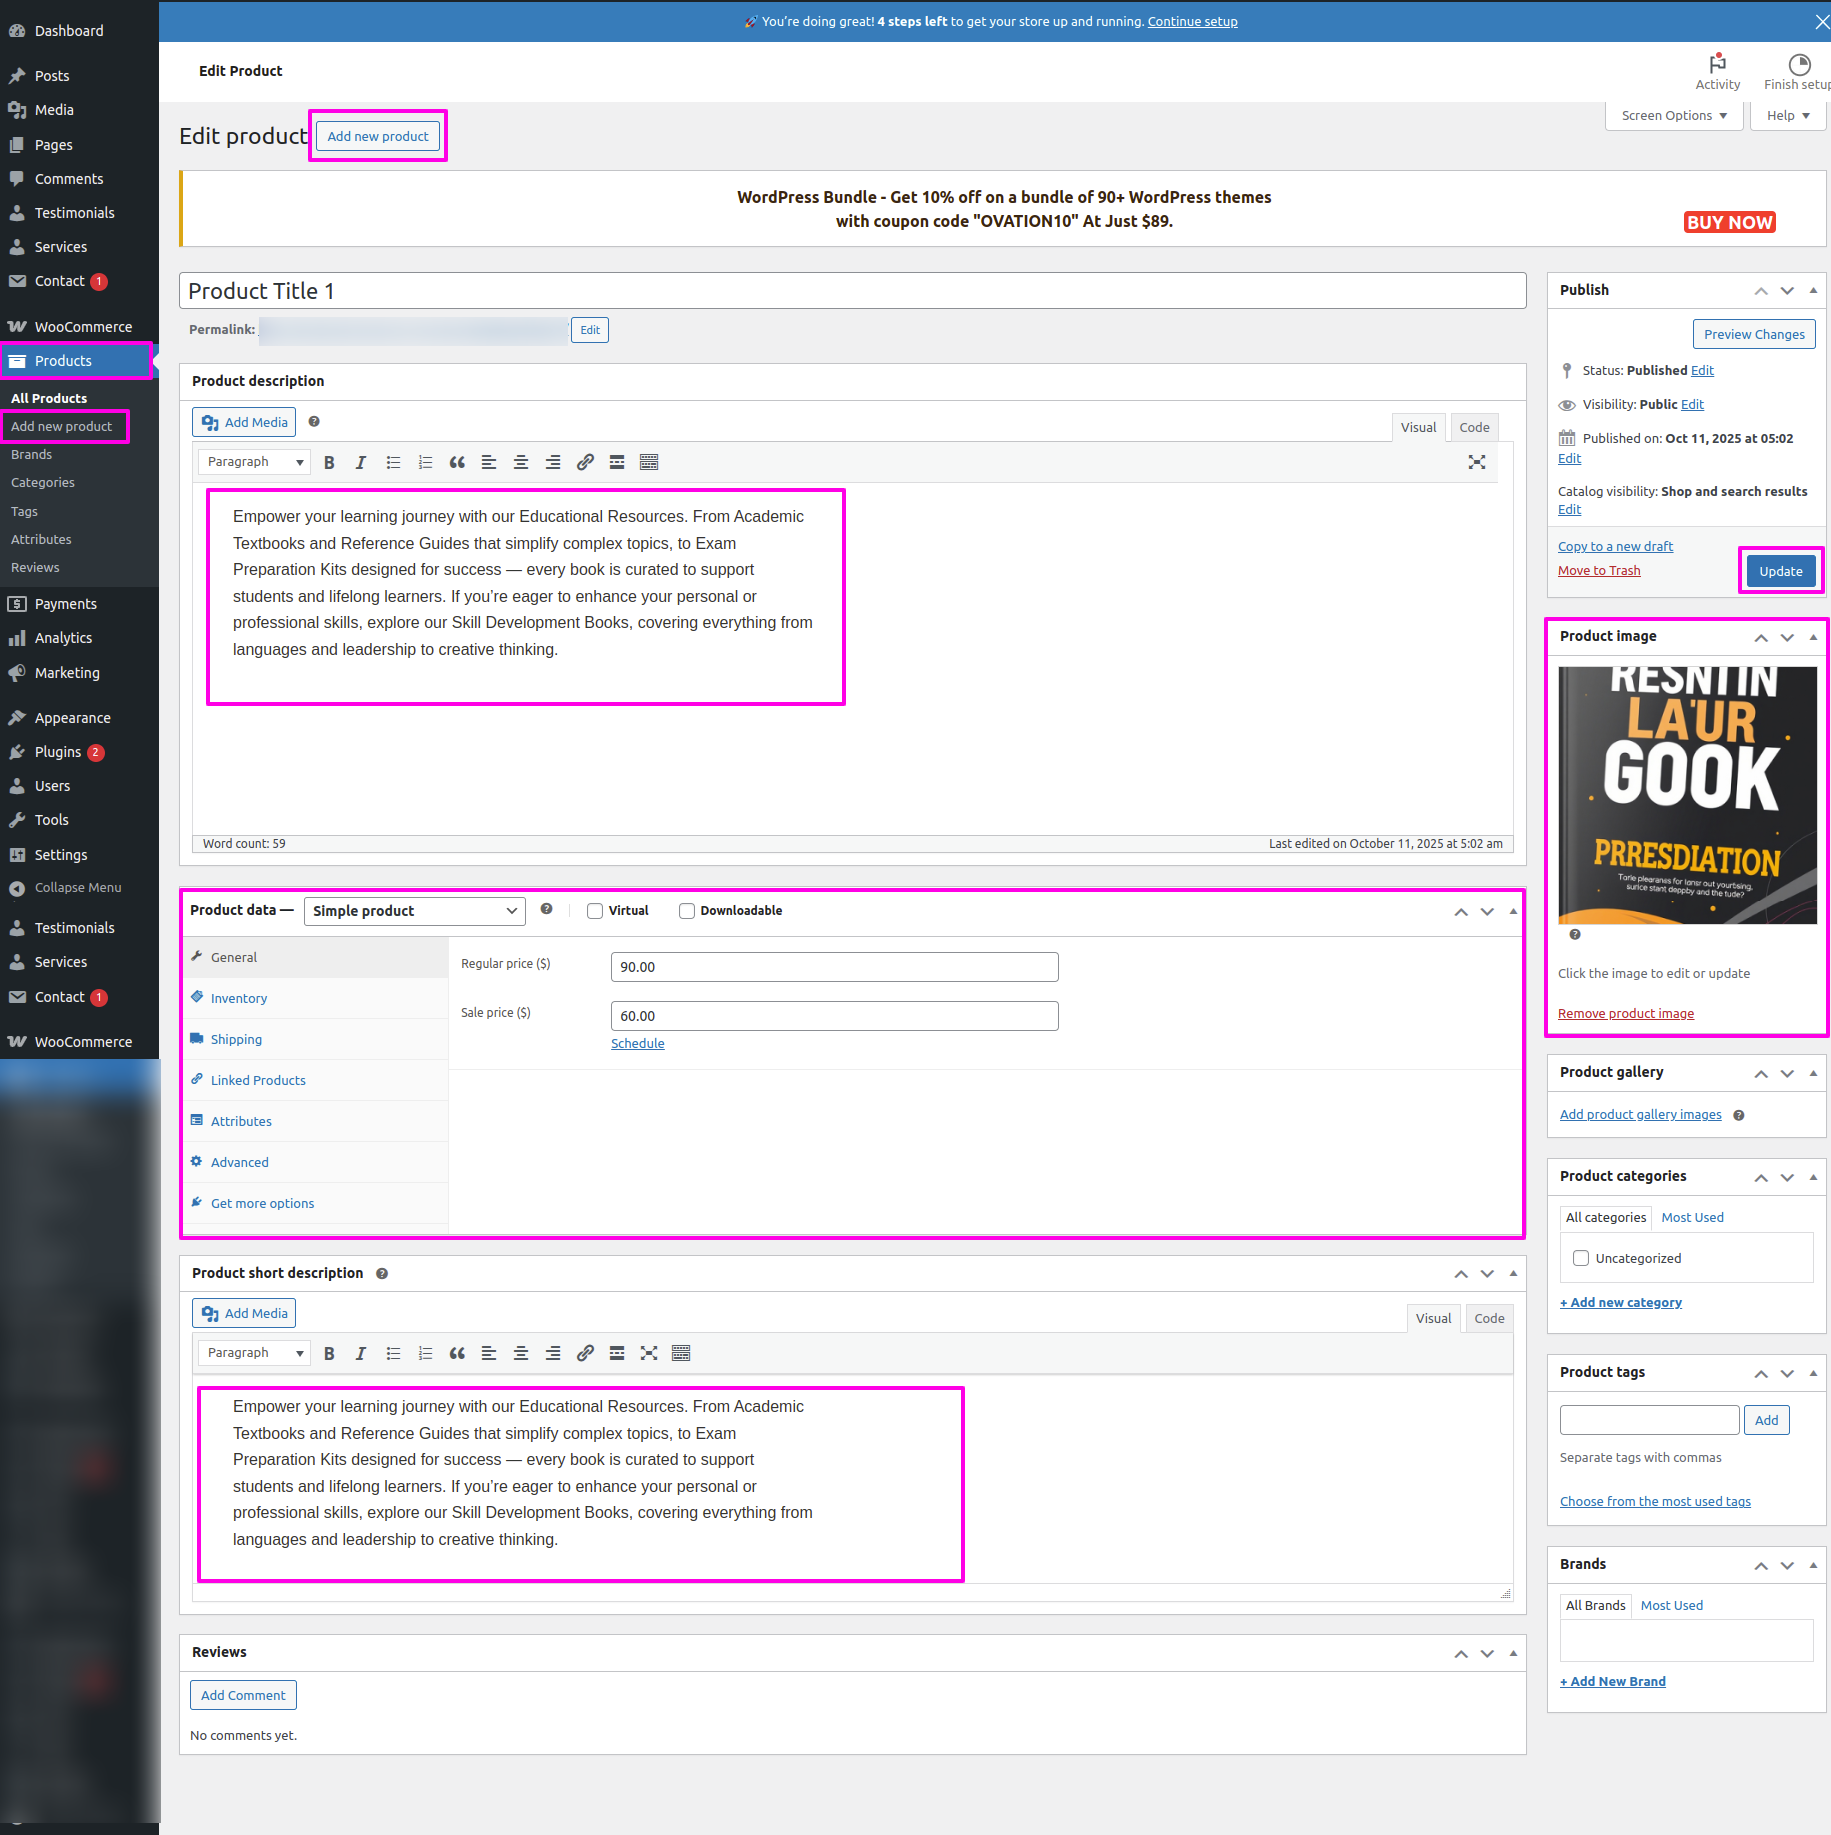The image size is (1831, 1835).
Task: Click Blockquote icon in product description toolbar
Action: pyautogui.click(x=457, y=462)
